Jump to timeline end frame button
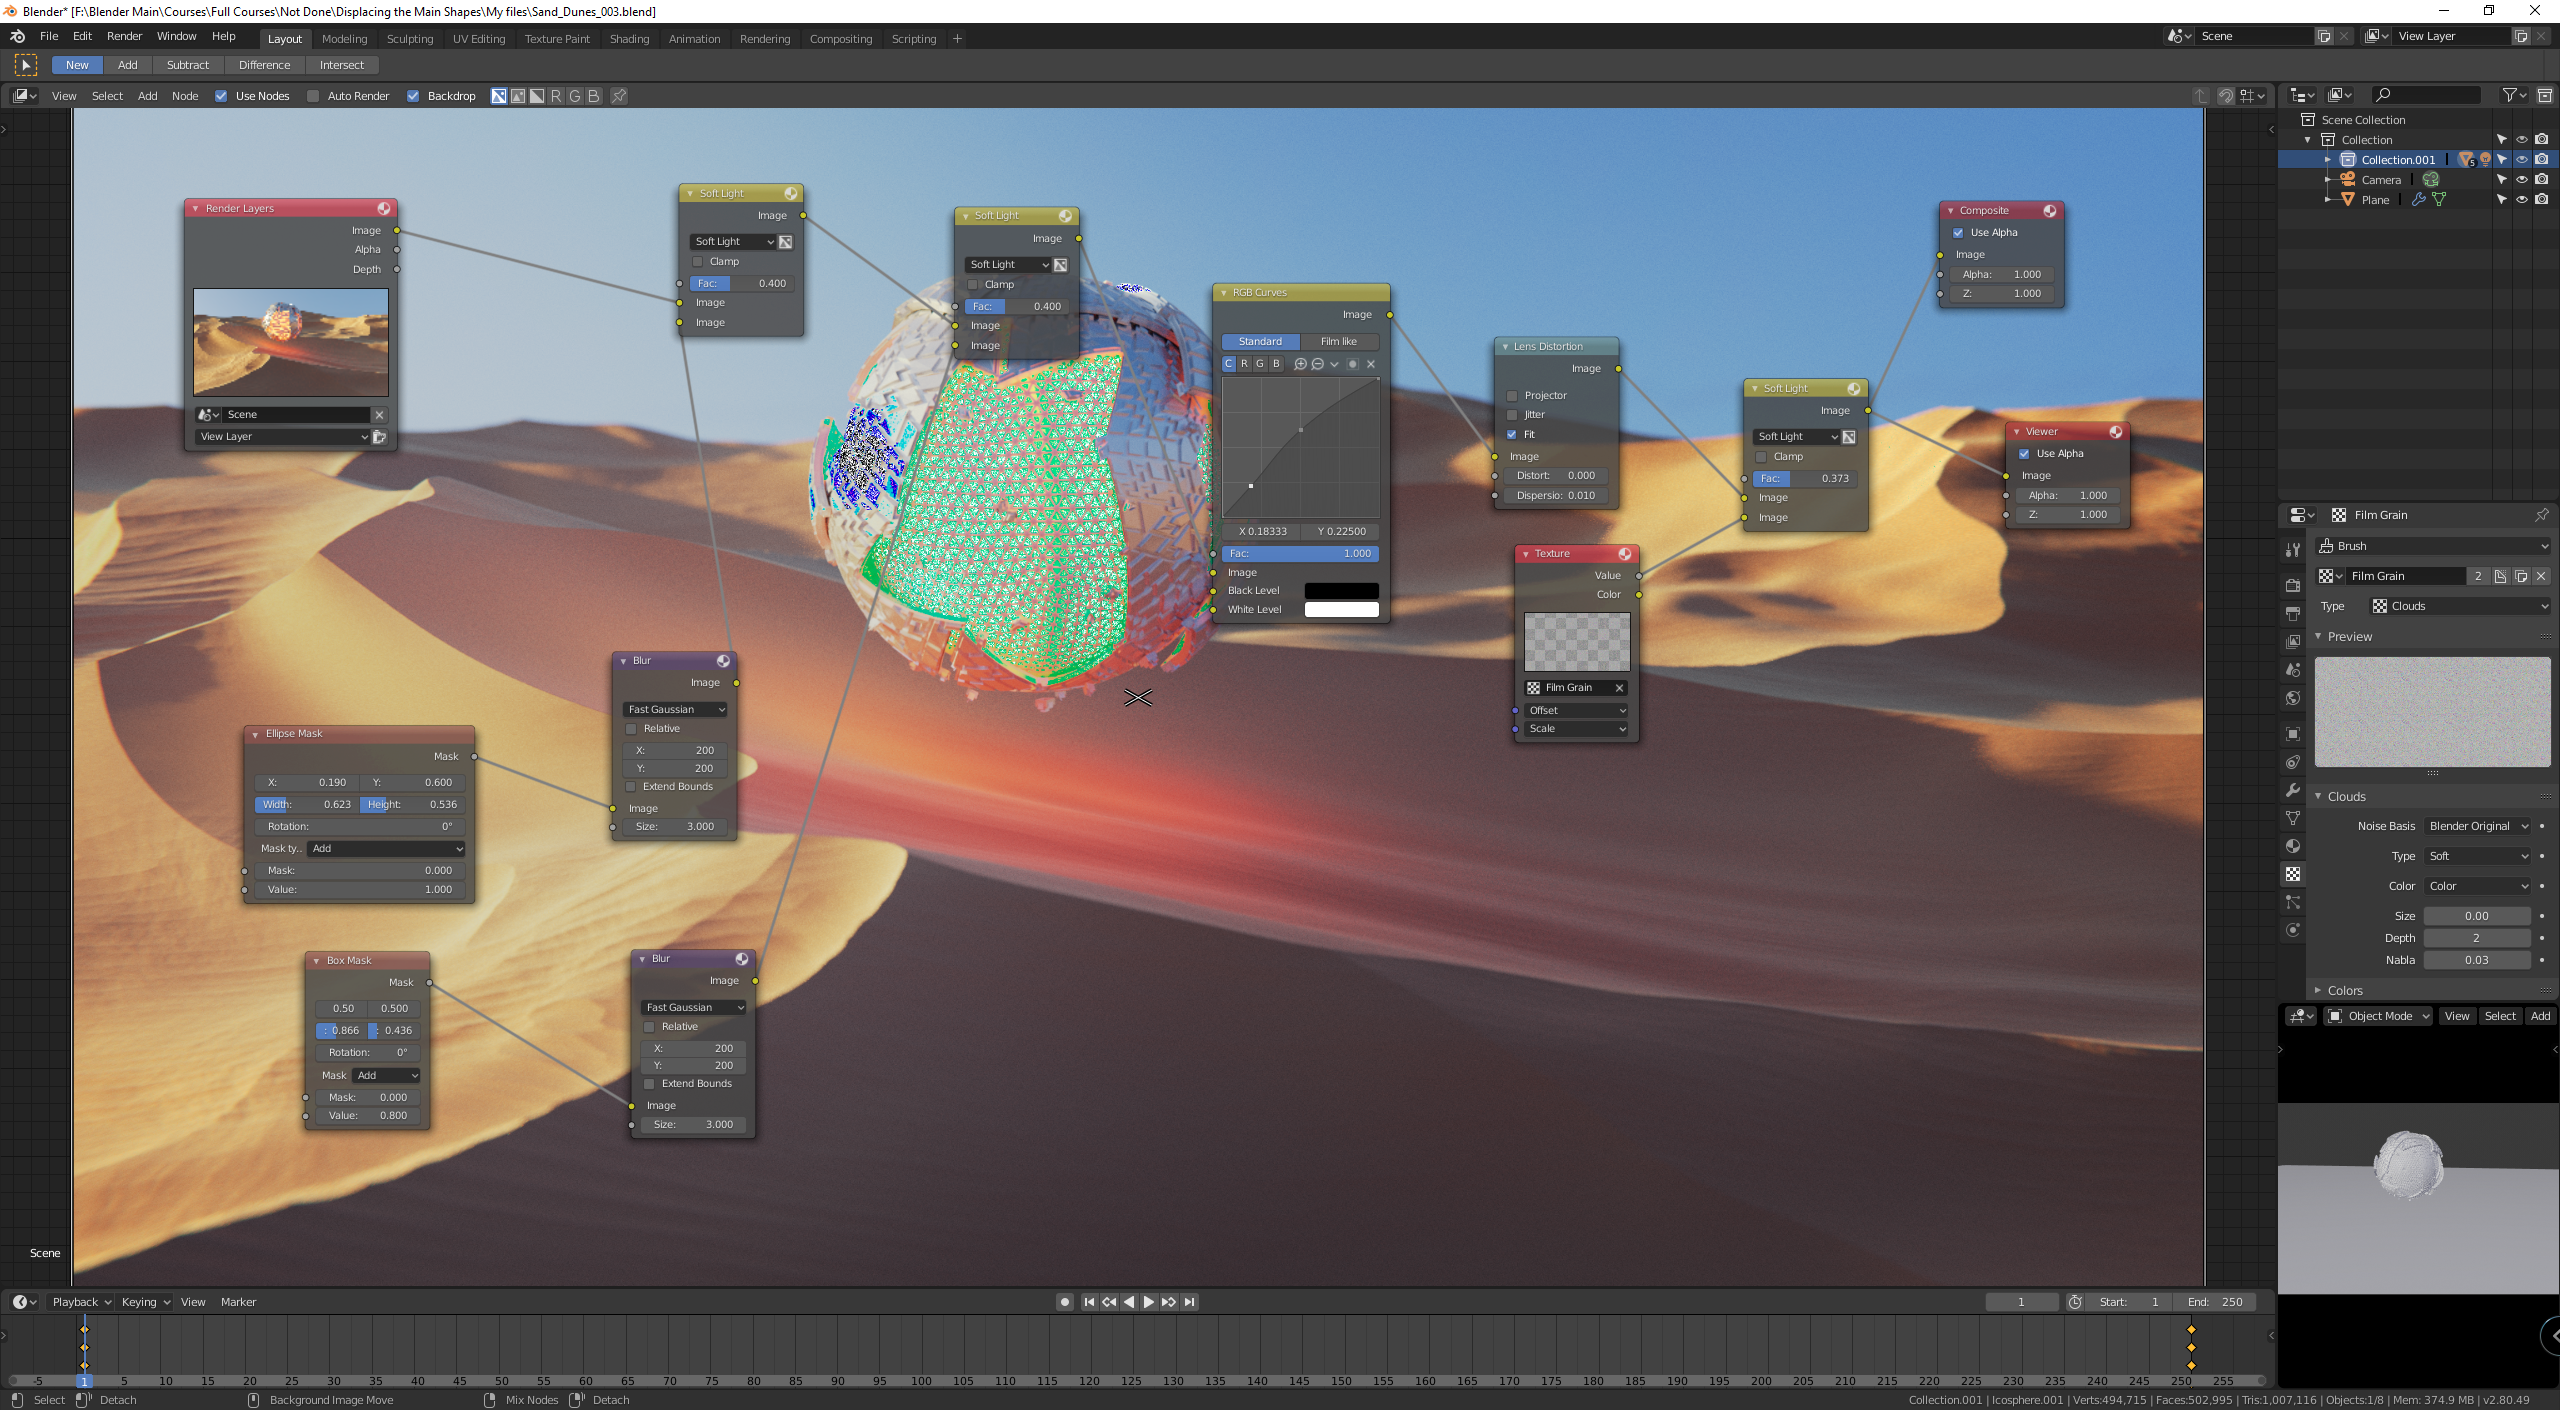The width and height of the screenshot is (2560, 1410). [1189, 1302]
